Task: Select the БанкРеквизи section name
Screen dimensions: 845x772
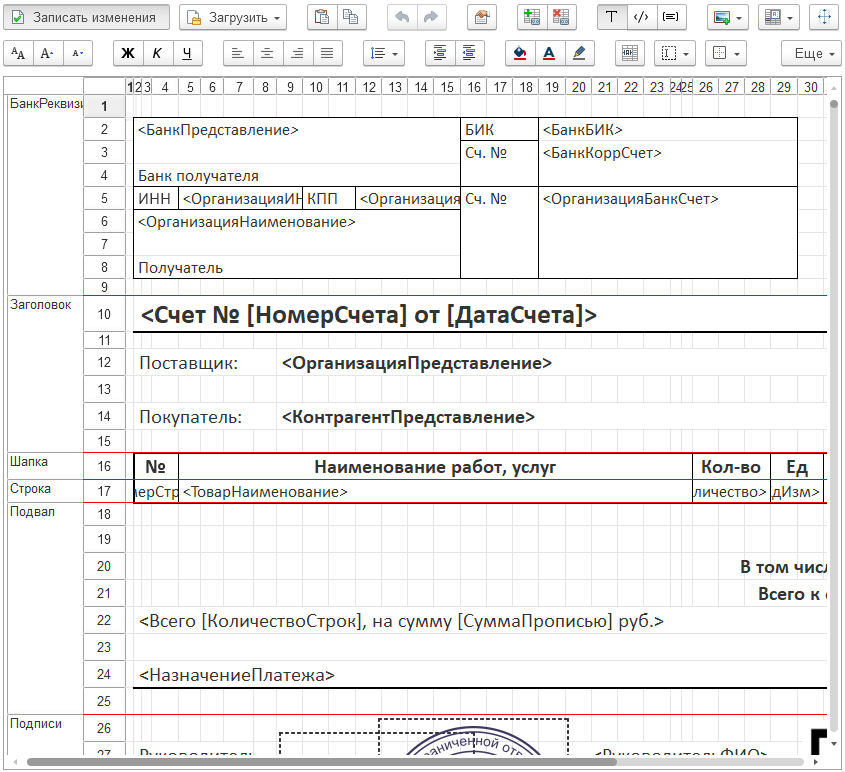Action: pos(46,103)
